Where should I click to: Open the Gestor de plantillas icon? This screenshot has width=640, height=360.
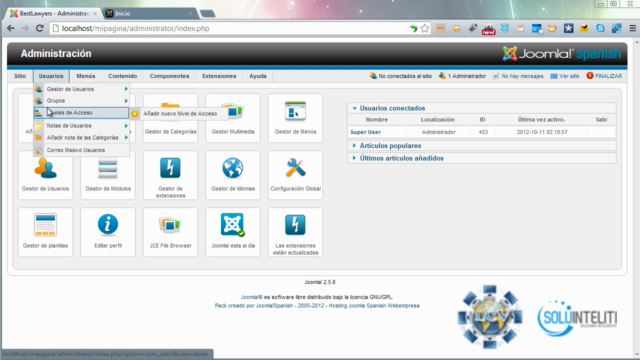click(x=45, y=232)
